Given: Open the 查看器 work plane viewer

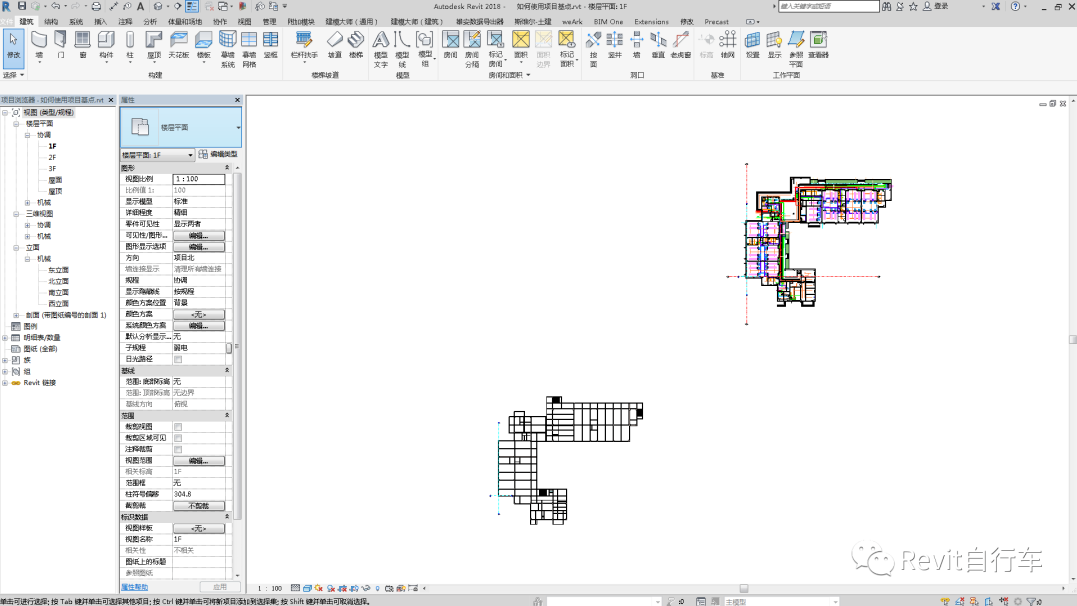Looking at the screenshot, I should 819,45.
